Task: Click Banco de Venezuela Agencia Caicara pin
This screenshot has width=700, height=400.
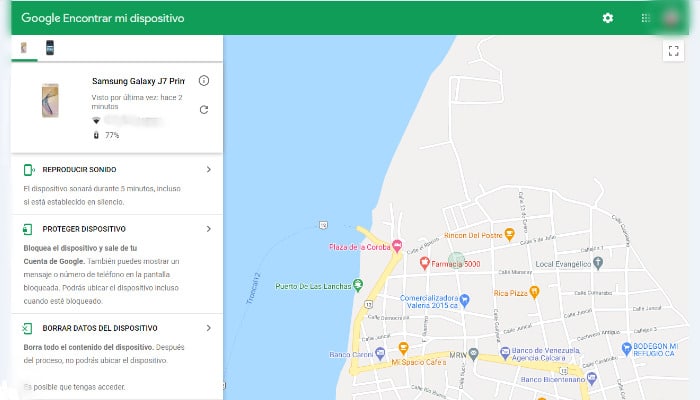Action: click(505, 353)
